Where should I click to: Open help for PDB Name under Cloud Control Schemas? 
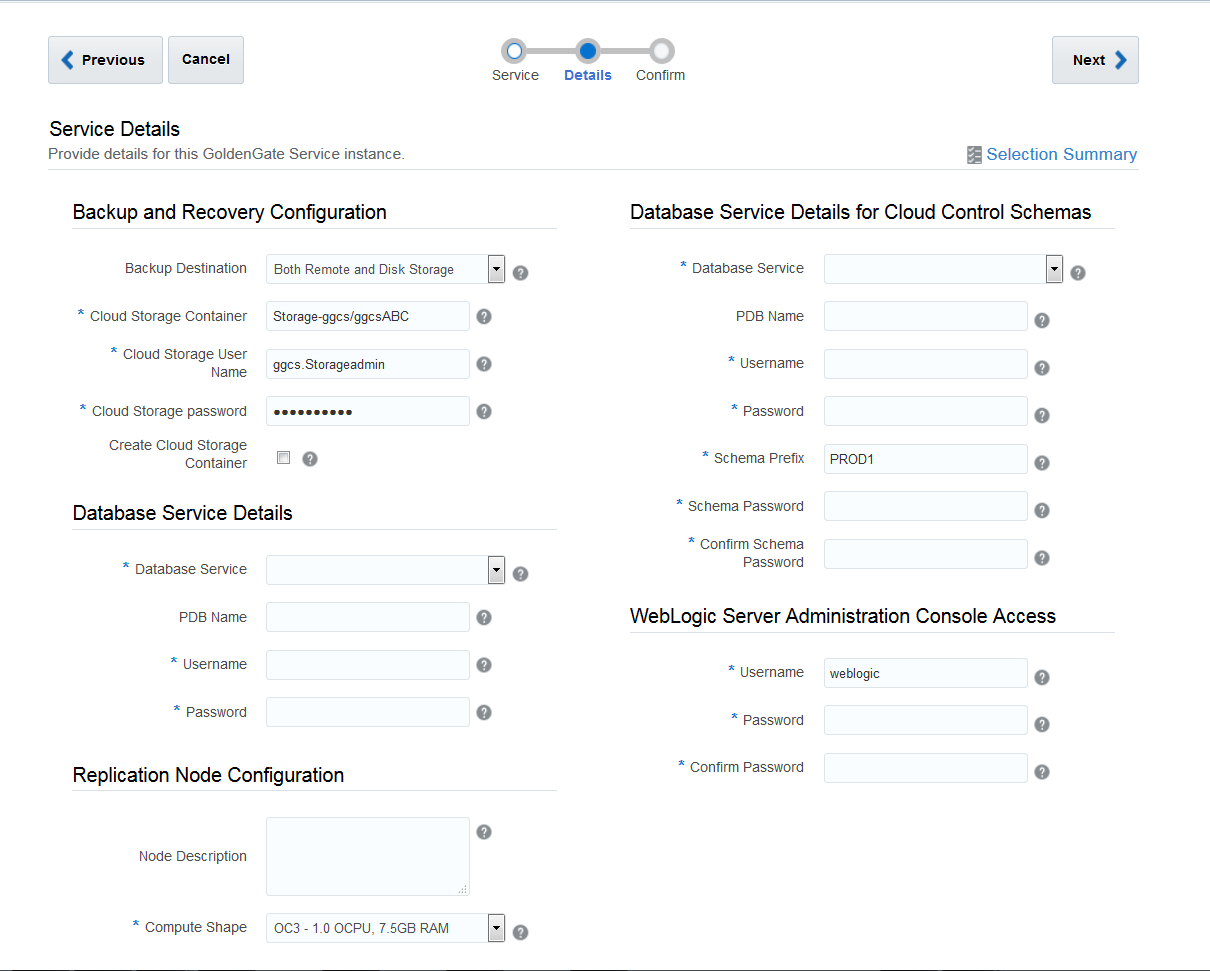pyautogui.click(x=1042, y=320)
